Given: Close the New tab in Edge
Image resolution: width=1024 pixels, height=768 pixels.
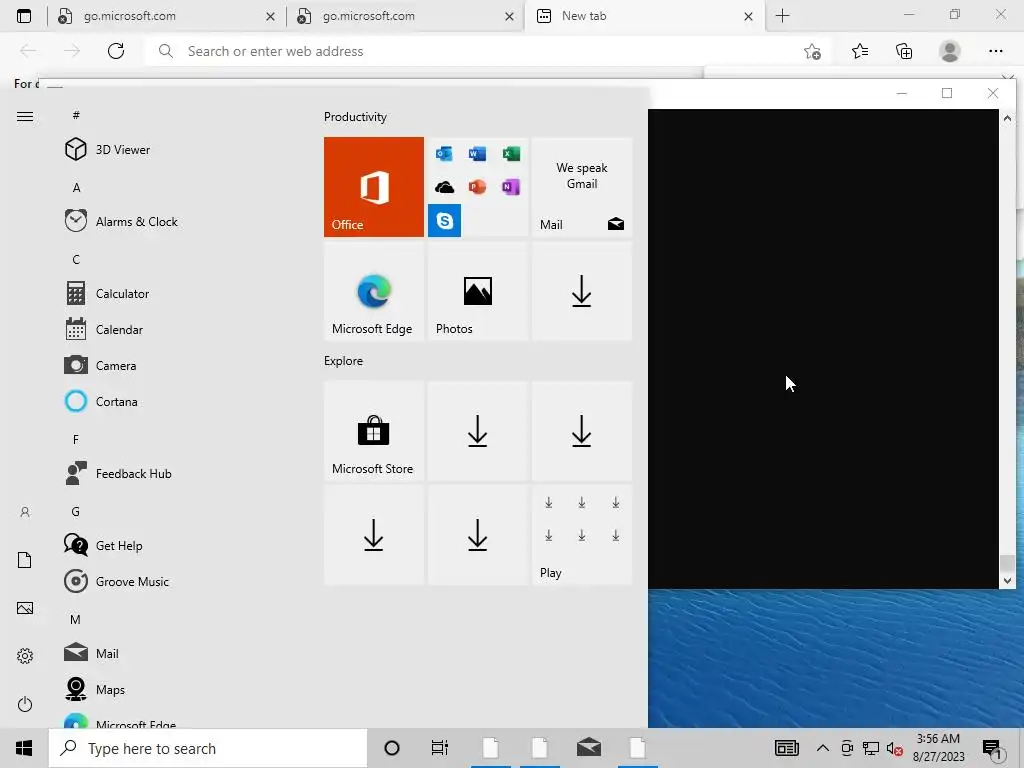Looking at the screenshot, I should pos(748,16).
